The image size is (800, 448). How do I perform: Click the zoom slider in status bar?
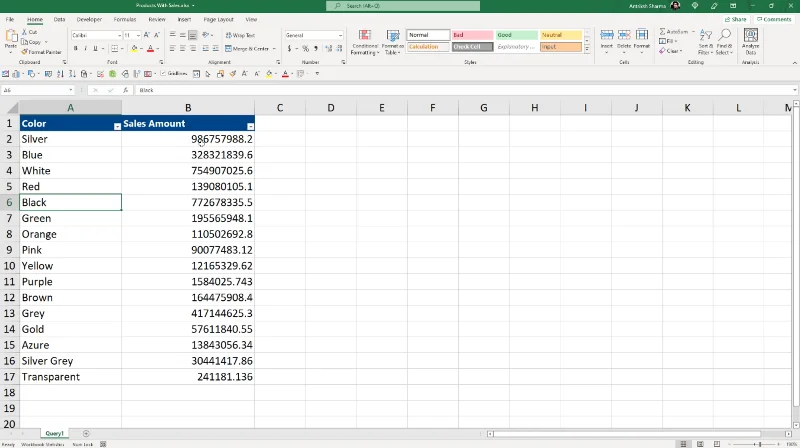pos(760,444)
